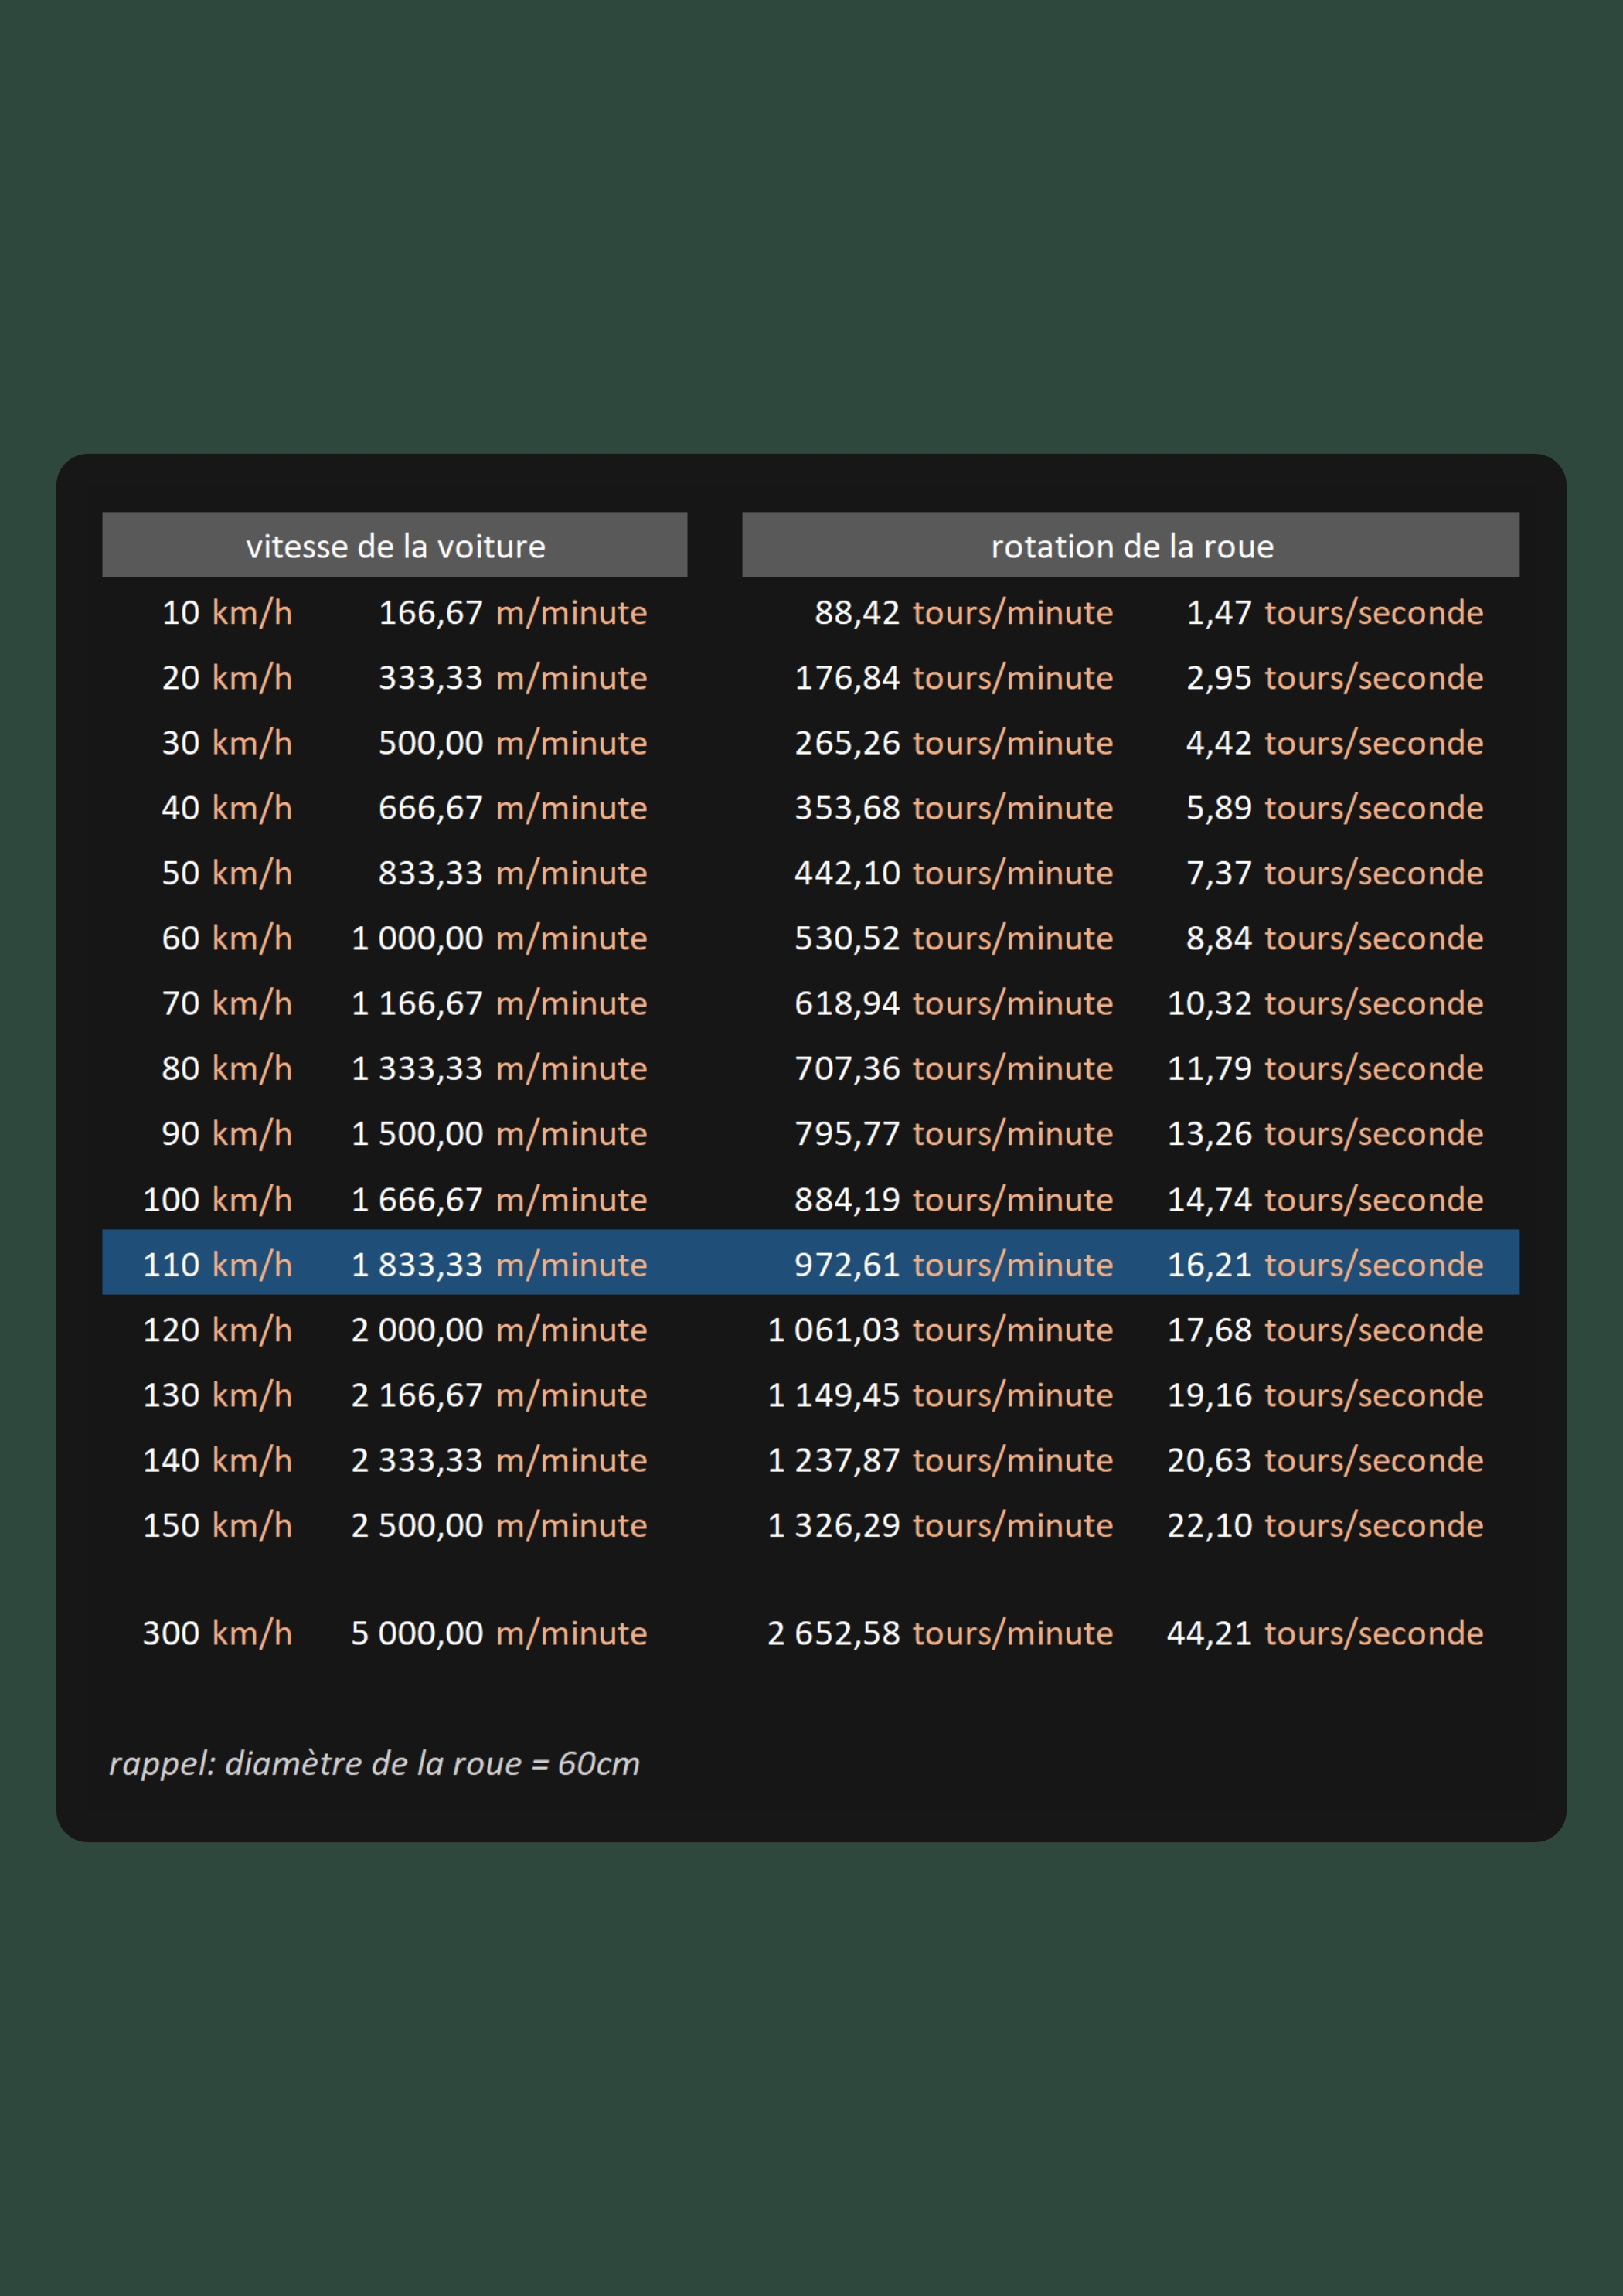Screen dimensions: 1623x2296
Task: Select the 10 km/h cell
Action: coord(227,612)
